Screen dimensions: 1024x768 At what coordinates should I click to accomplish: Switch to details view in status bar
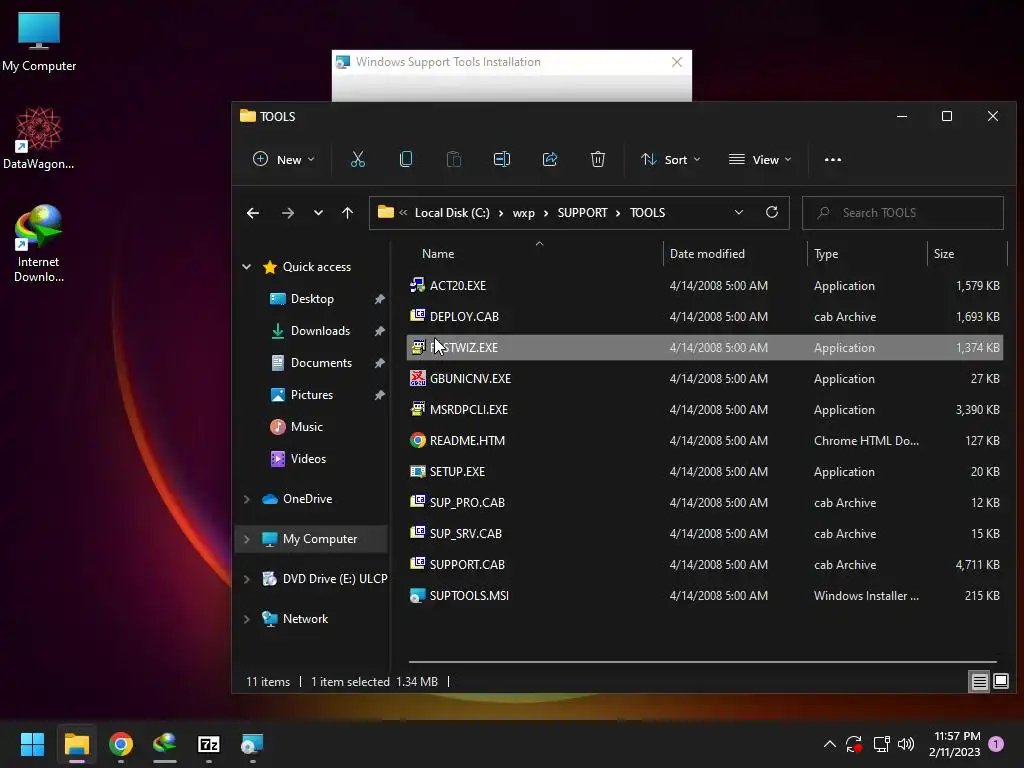click(979, 682)
